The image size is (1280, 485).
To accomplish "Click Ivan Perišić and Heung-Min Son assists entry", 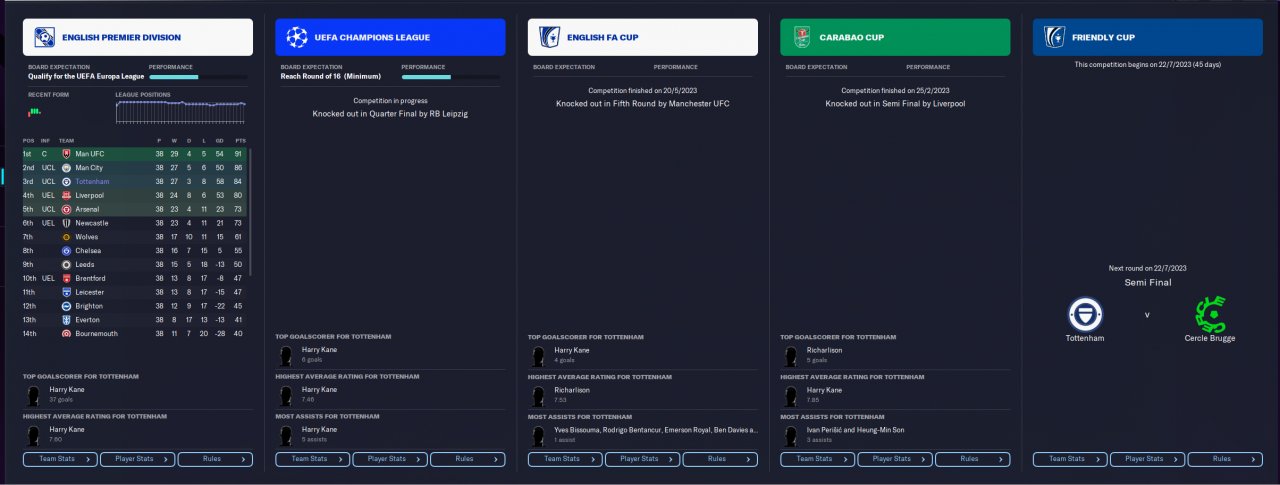I will pyautogui.click(x=855, y=428).
